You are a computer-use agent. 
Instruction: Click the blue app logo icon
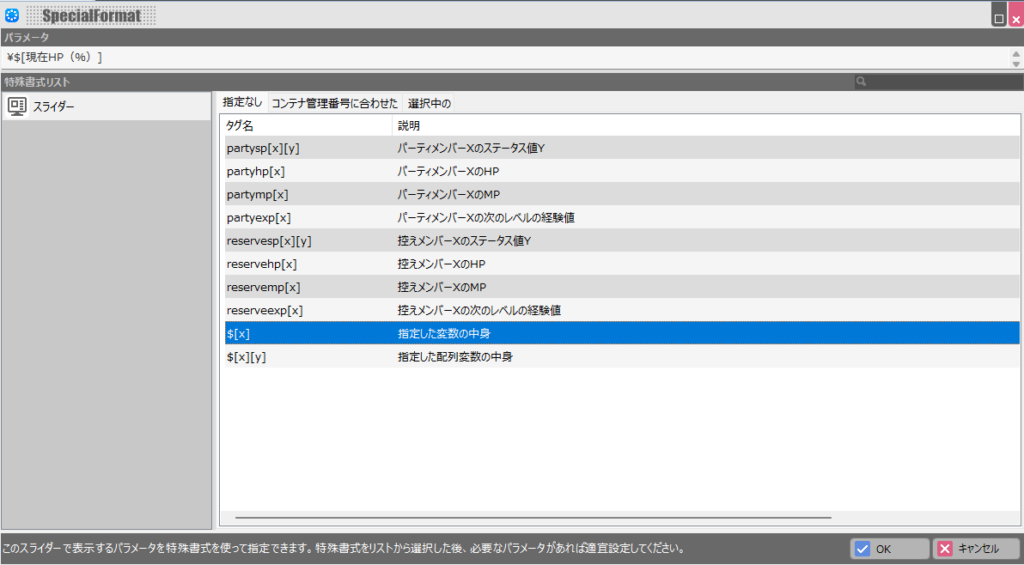(12, 15)
